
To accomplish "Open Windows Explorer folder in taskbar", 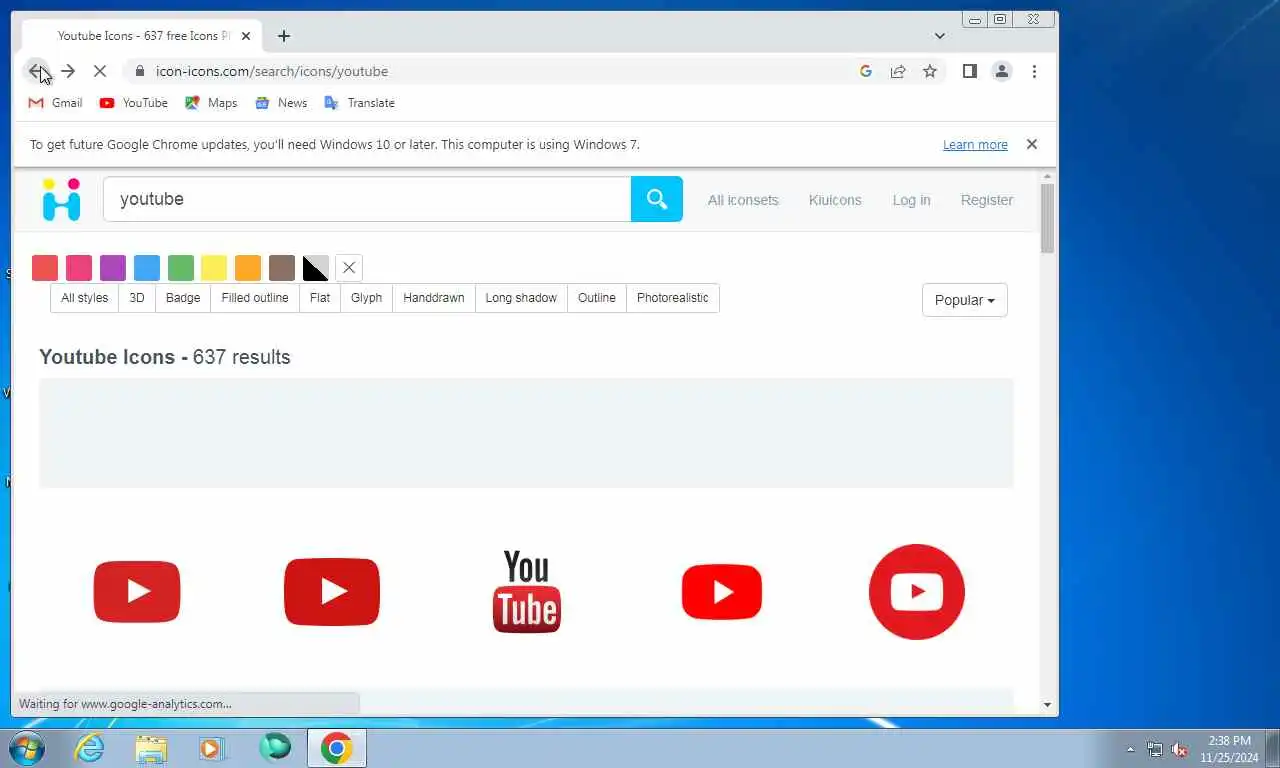I will (x=151, y=748).
